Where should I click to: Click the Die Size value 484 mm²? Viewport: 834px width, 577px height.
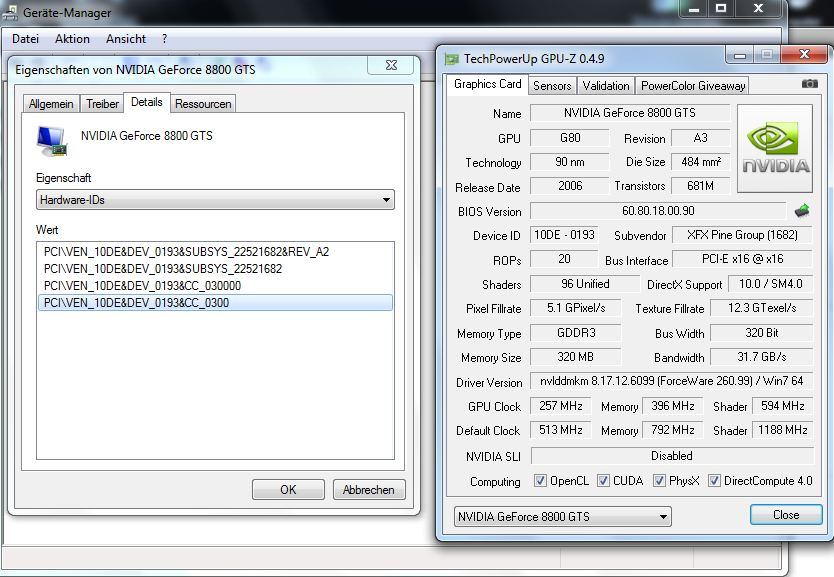coord(700,162)
